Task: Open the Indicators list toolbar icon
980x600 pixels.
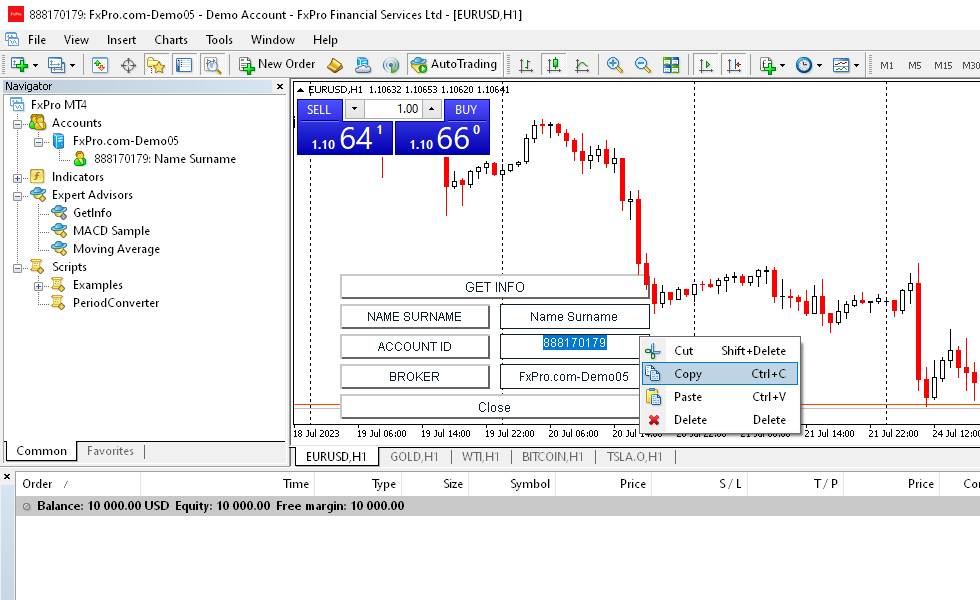Action: pos(768,65)
